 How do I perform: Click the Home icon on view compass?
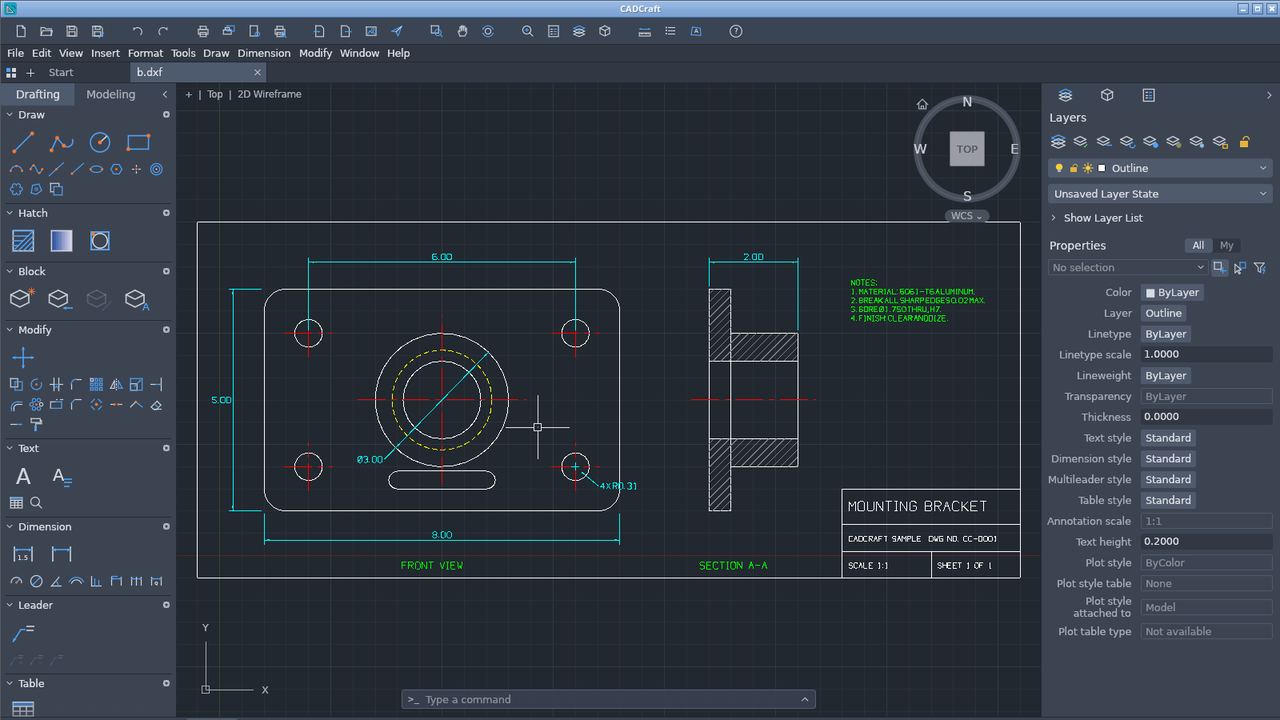[x=922, y=104]
